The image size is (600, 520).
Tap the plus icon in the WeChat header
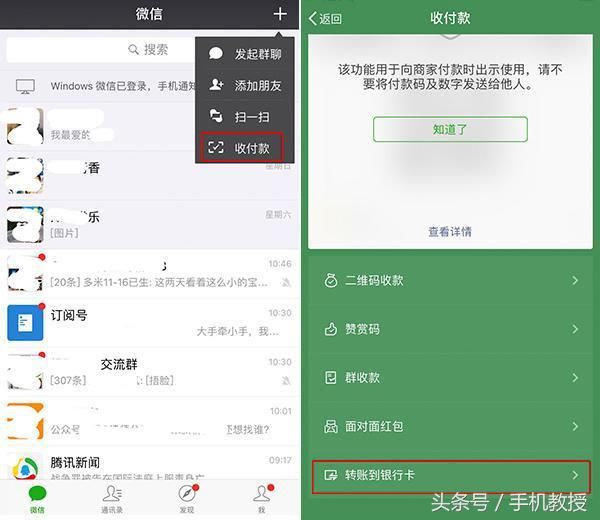pos(280,14)
